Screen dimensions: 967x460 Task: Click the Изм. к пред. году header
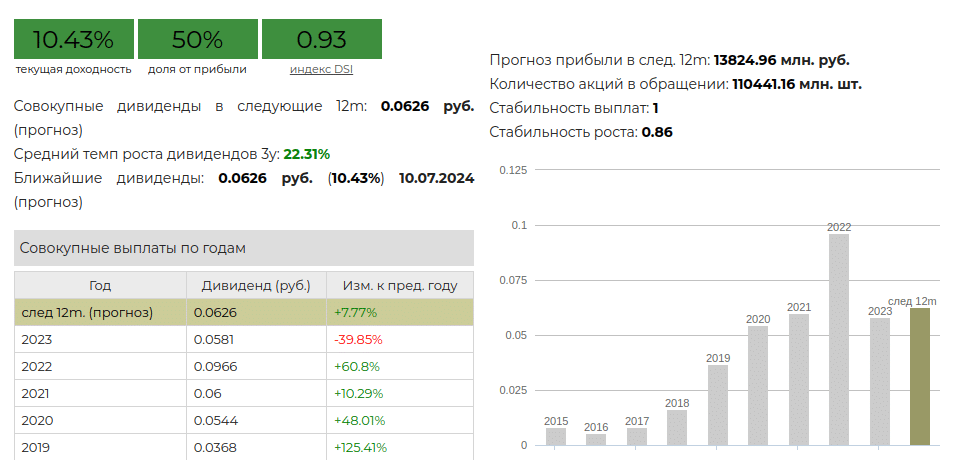[x=399, y=285]
